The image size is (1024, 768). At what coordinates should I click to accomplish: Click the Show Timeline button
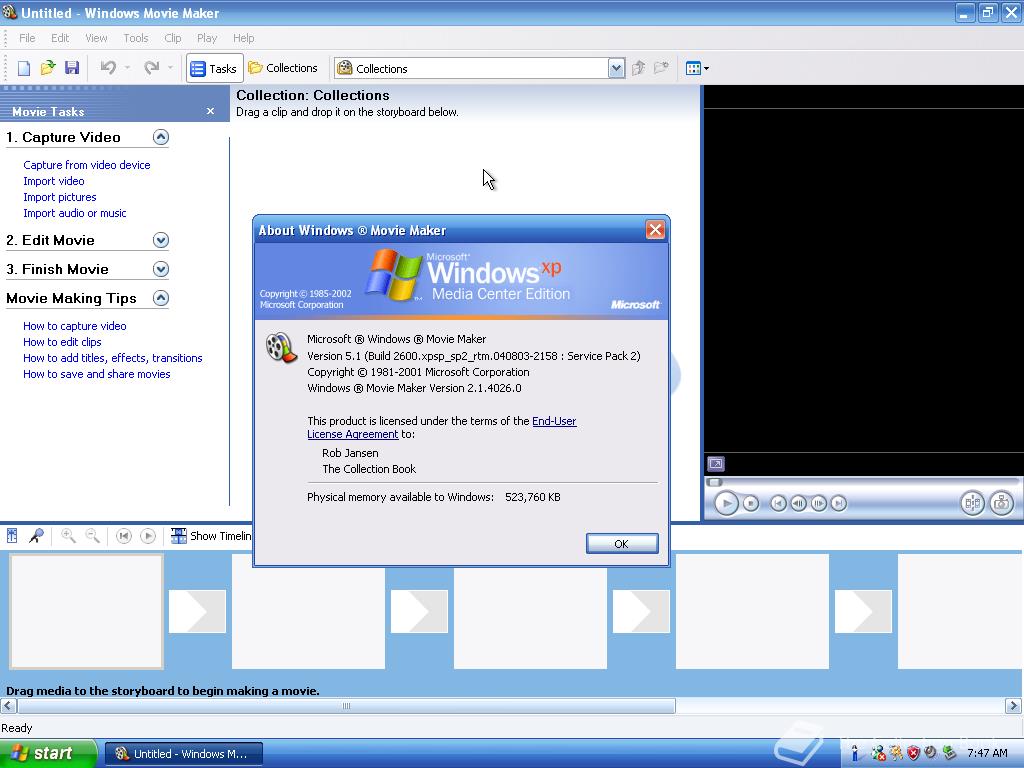[x=210, y=536]
